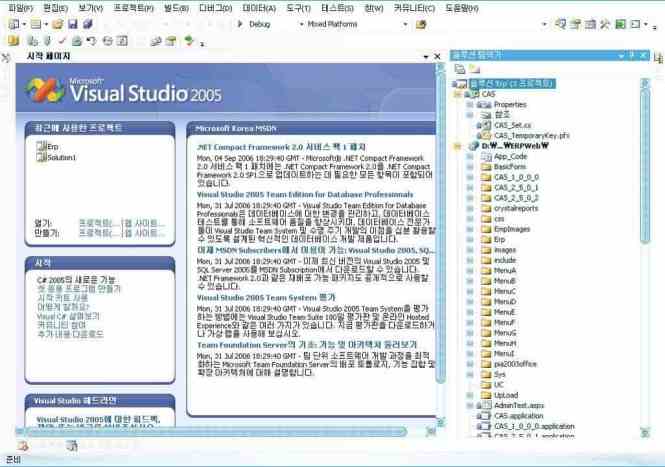Click Show All Files icon in Solution Explorer
665x467 pixels.
click(x=474, y=68)
